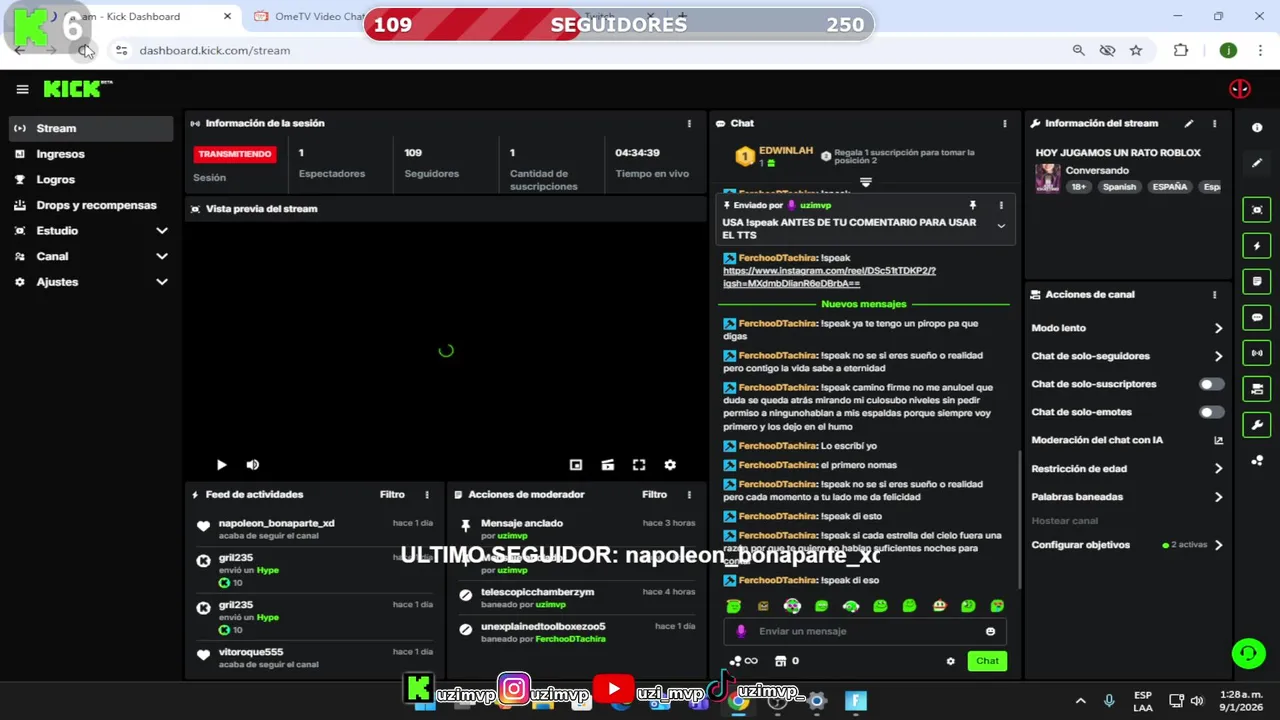The width and height of the screenshot is (1280, 720).
Task: Open Feed de actividades three-dot menu
Action: [x=427, y=495]
